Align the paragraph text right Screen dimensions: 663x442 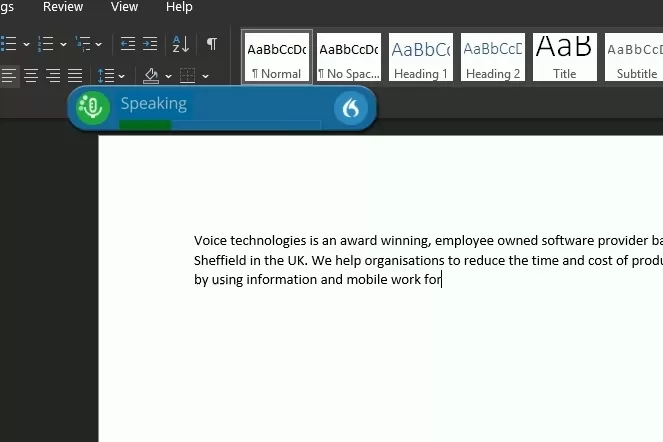(53, 76)
